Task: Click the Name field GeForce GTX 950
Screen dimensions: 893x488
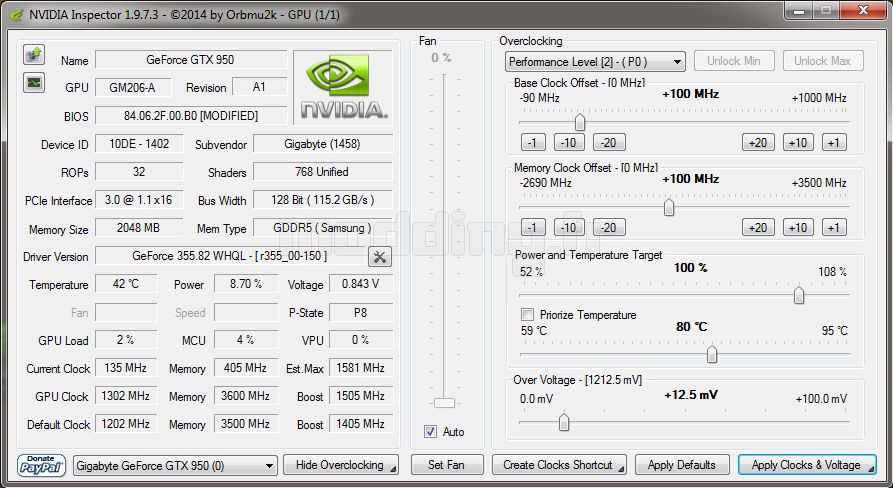Action: [191, 60]
